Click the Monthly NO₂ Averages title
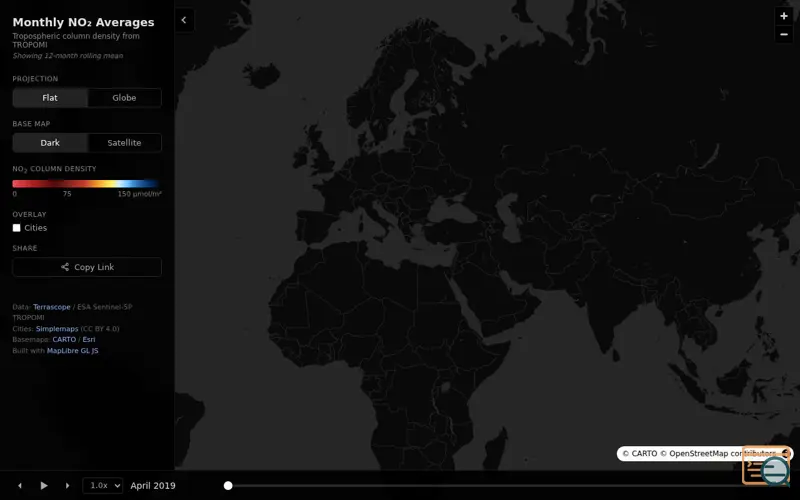This screenshot has width=800, height=500. pos(83,22)
